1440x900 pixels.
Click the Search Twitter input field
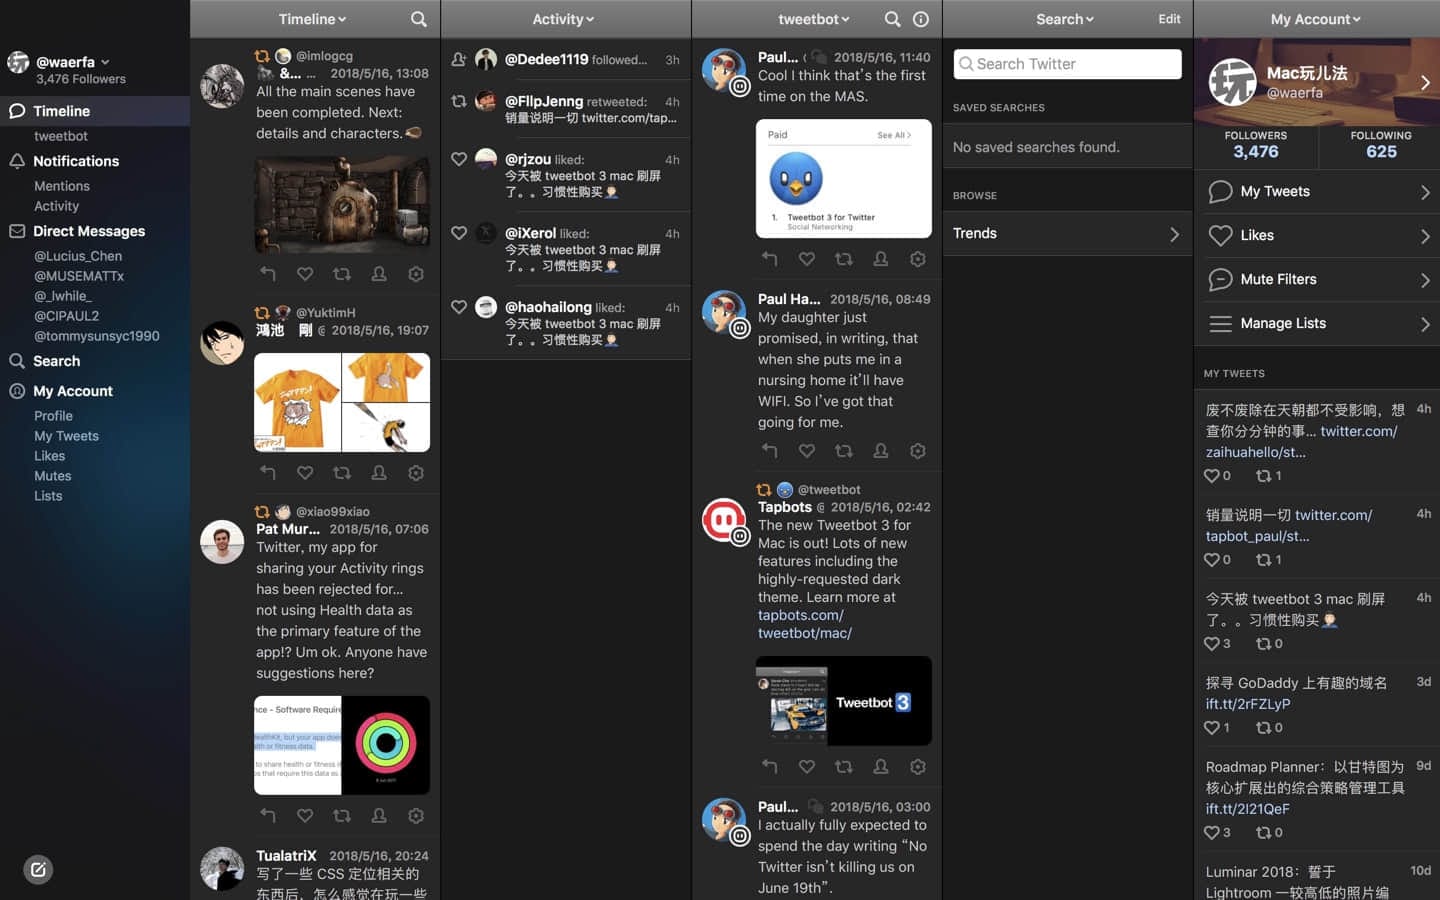(1067, 64)
